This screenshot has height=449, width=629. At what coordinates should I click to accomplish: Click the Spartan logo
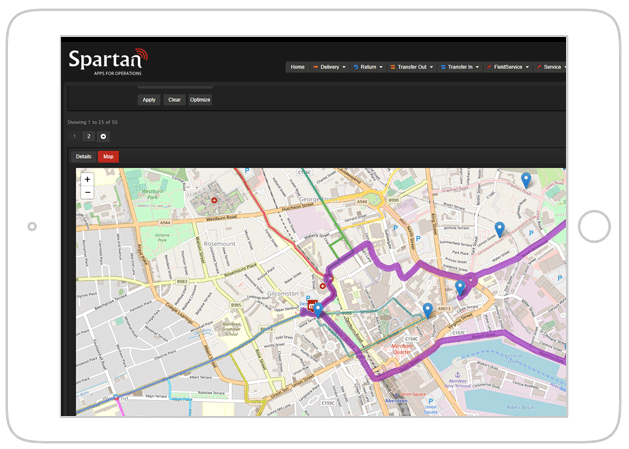[x=108, y=61]
